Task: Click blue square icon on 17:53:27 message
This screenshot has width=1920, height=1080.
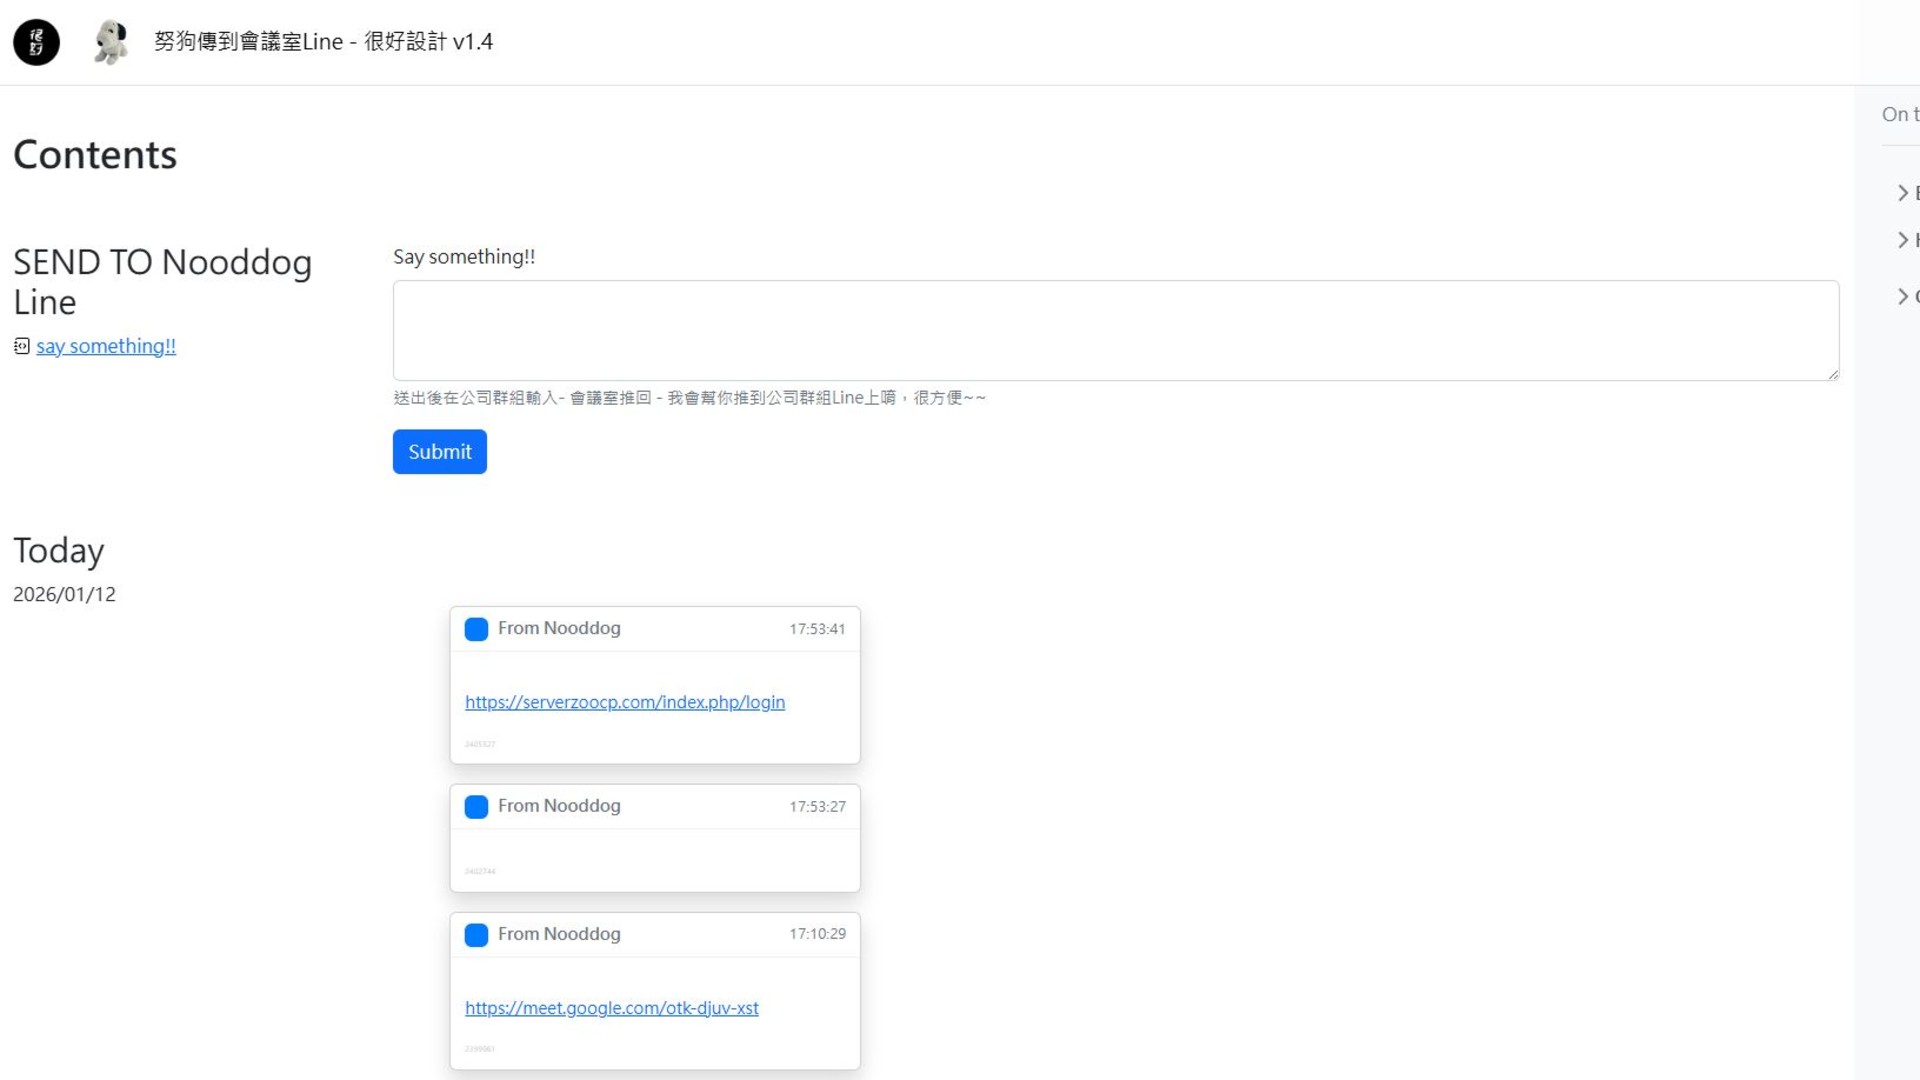Action: [x=476, y=807]
